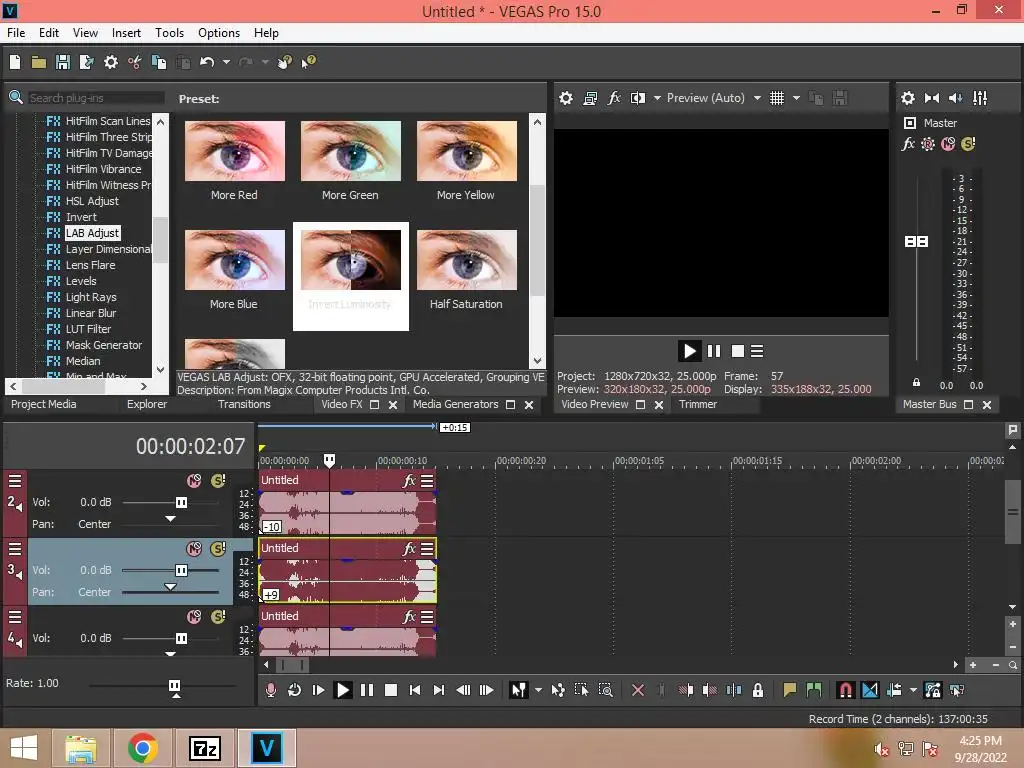
Task: Select the Envelope Edit tool
Action: tap(558, 690)
